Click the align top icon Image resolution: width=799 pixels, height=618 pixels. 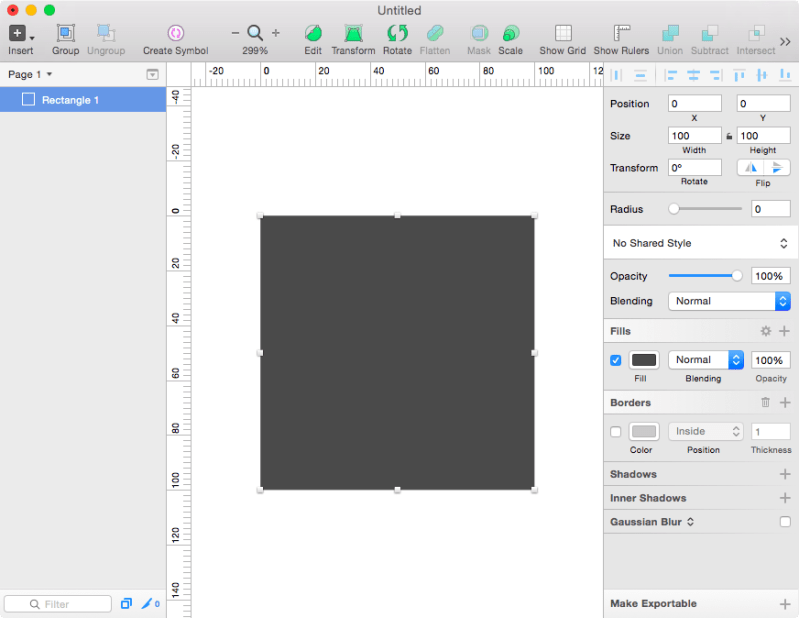coord(739,75)
